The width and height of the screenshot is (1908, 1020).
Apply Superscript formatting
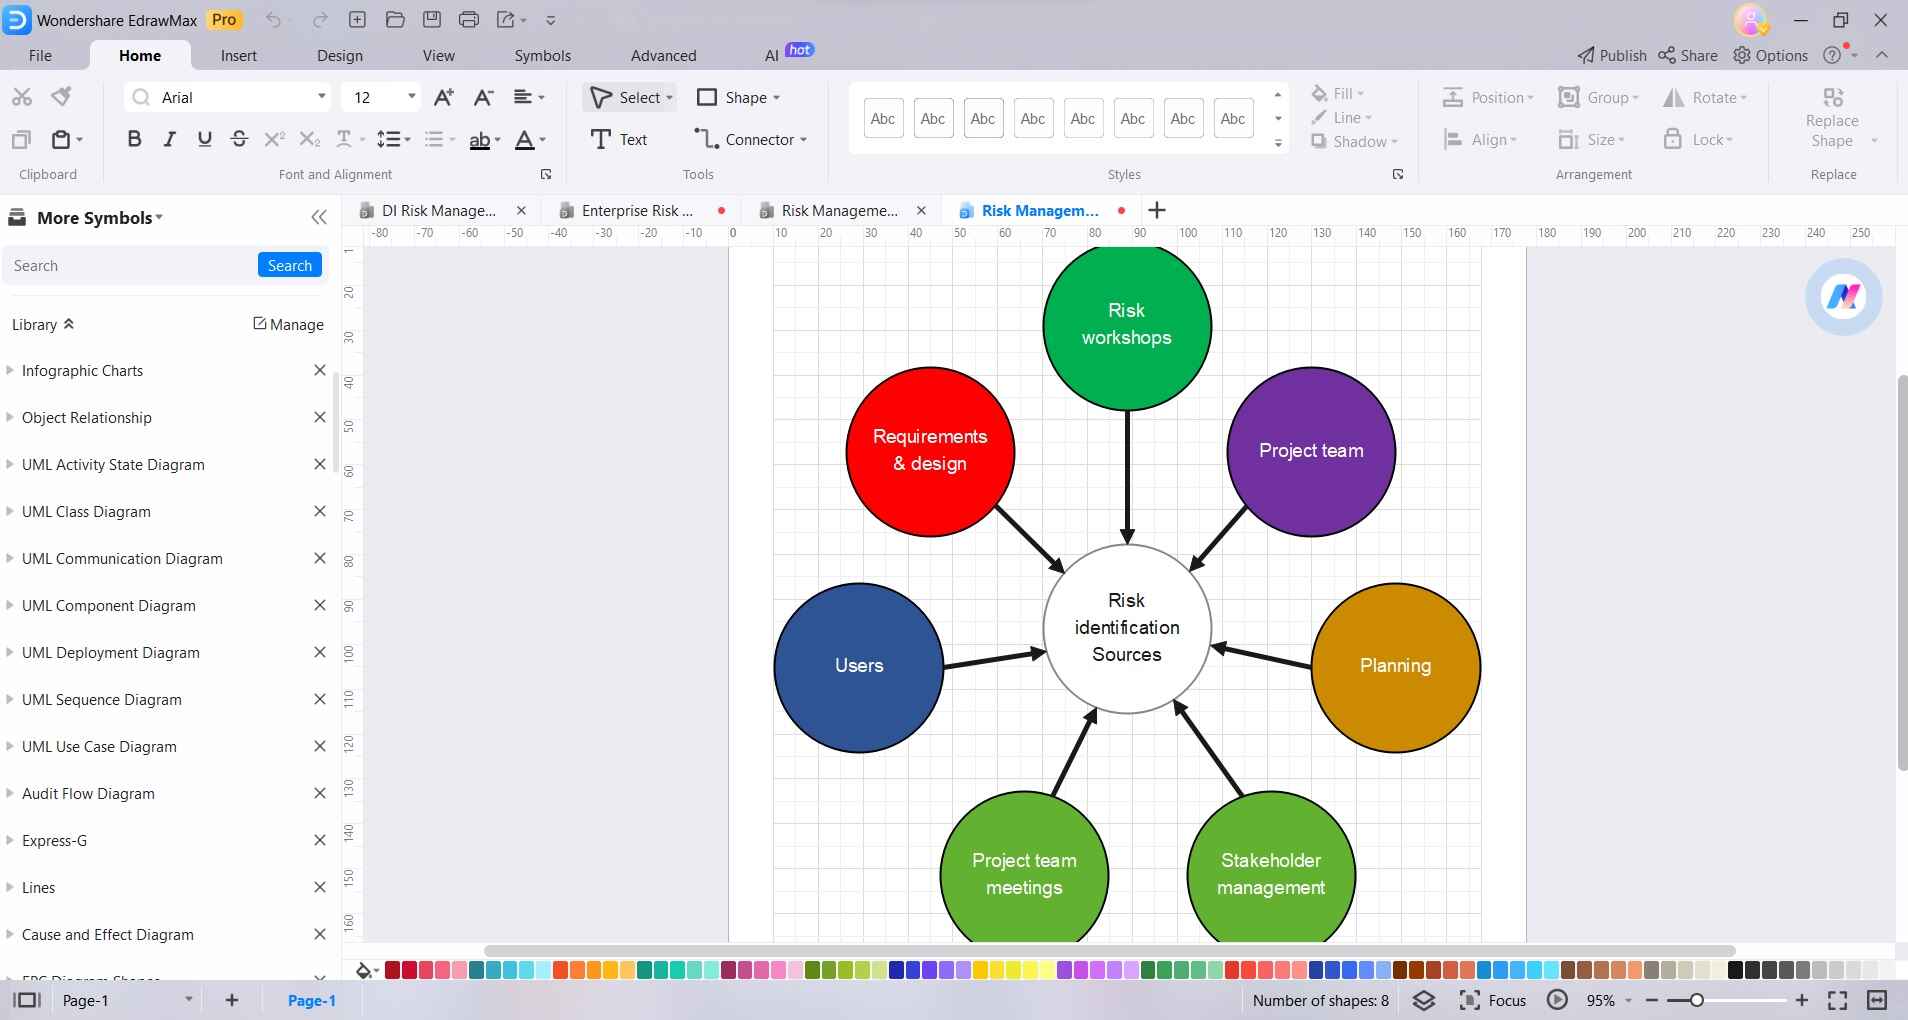[x=274, y=140]
